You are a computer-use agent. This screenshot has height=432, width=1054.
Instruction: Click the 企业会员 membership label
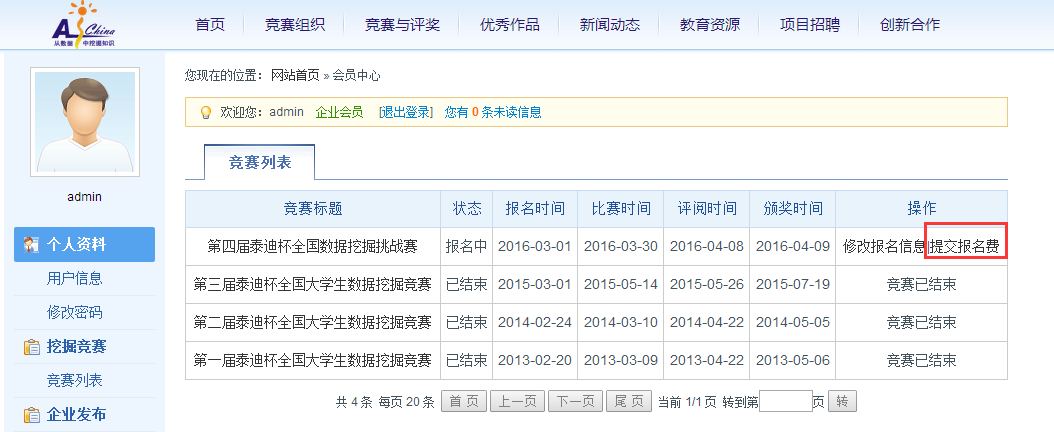(x=339, y=112)
